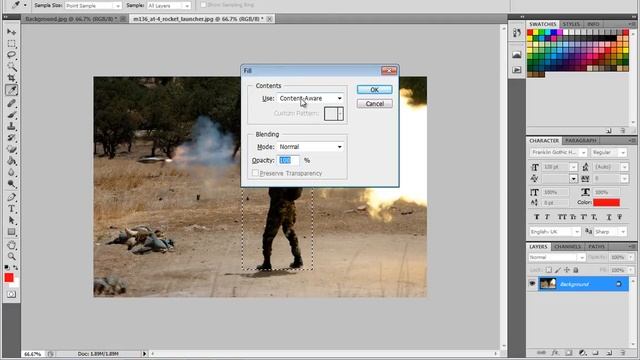This screenshot has width=640, height=360.
Task: Select the Brush tool
Action: (x=11, y=115)
